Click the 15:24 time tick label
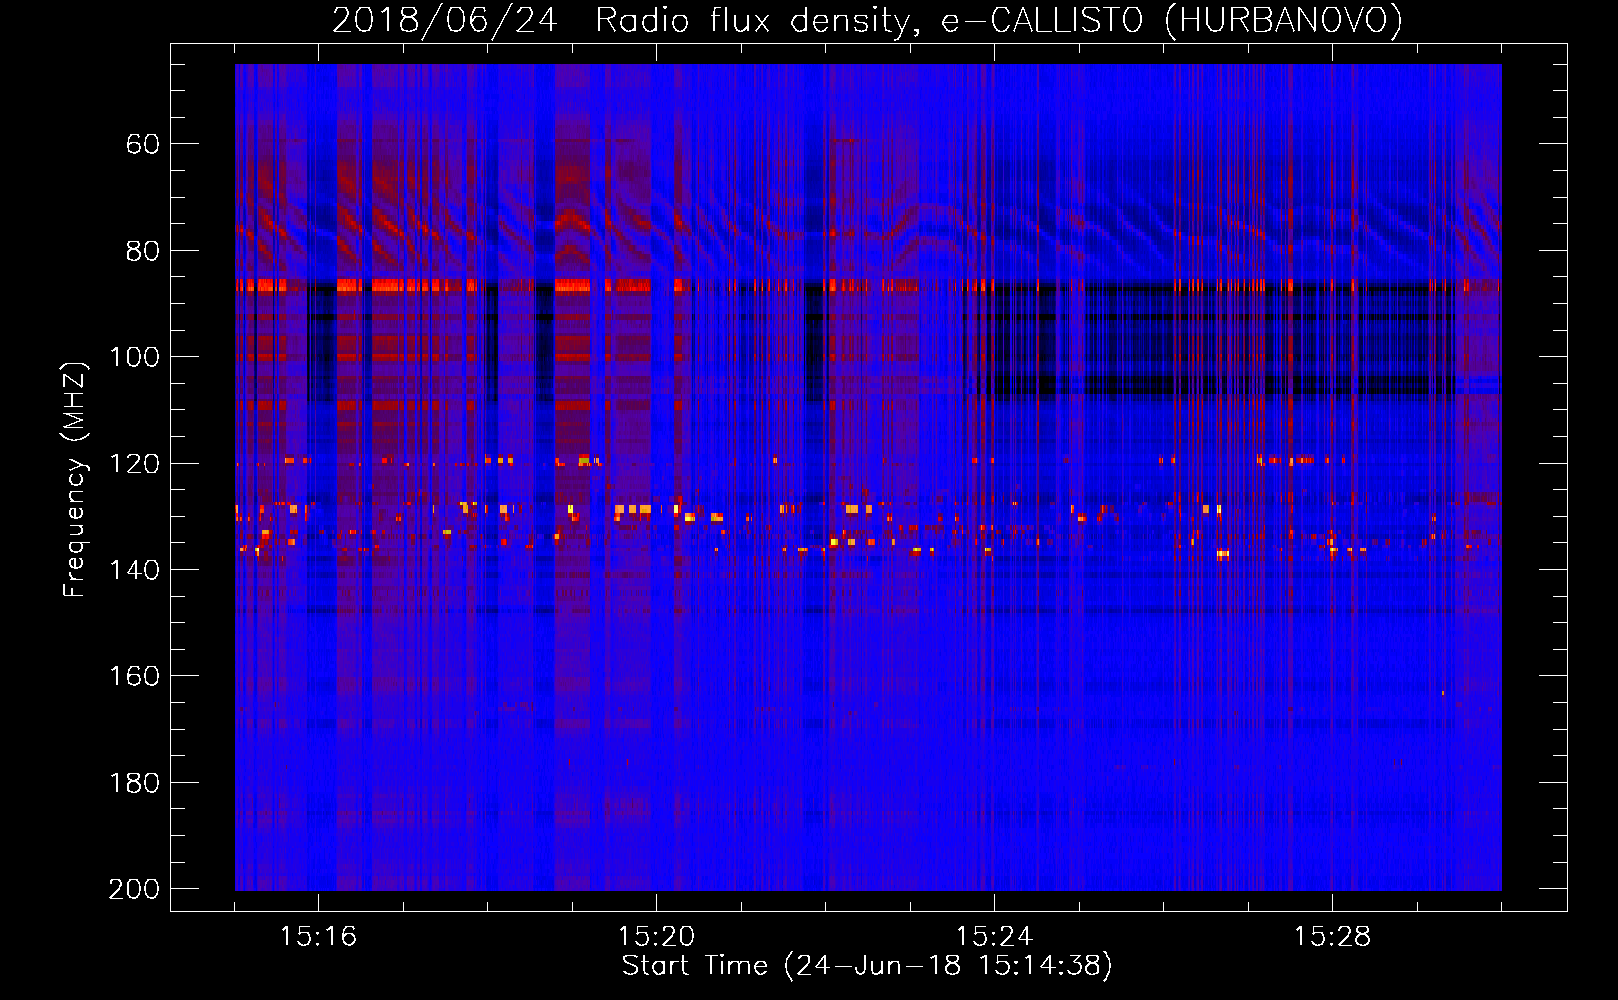Screen dimensions: 1618x1000 click(994, 936)
